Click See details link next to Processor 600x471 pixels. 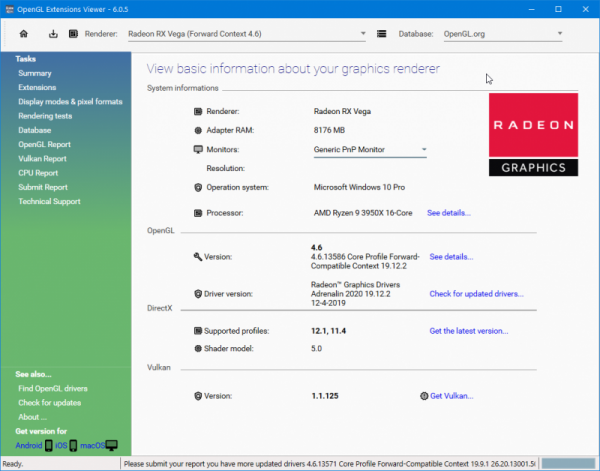(448, 213)
